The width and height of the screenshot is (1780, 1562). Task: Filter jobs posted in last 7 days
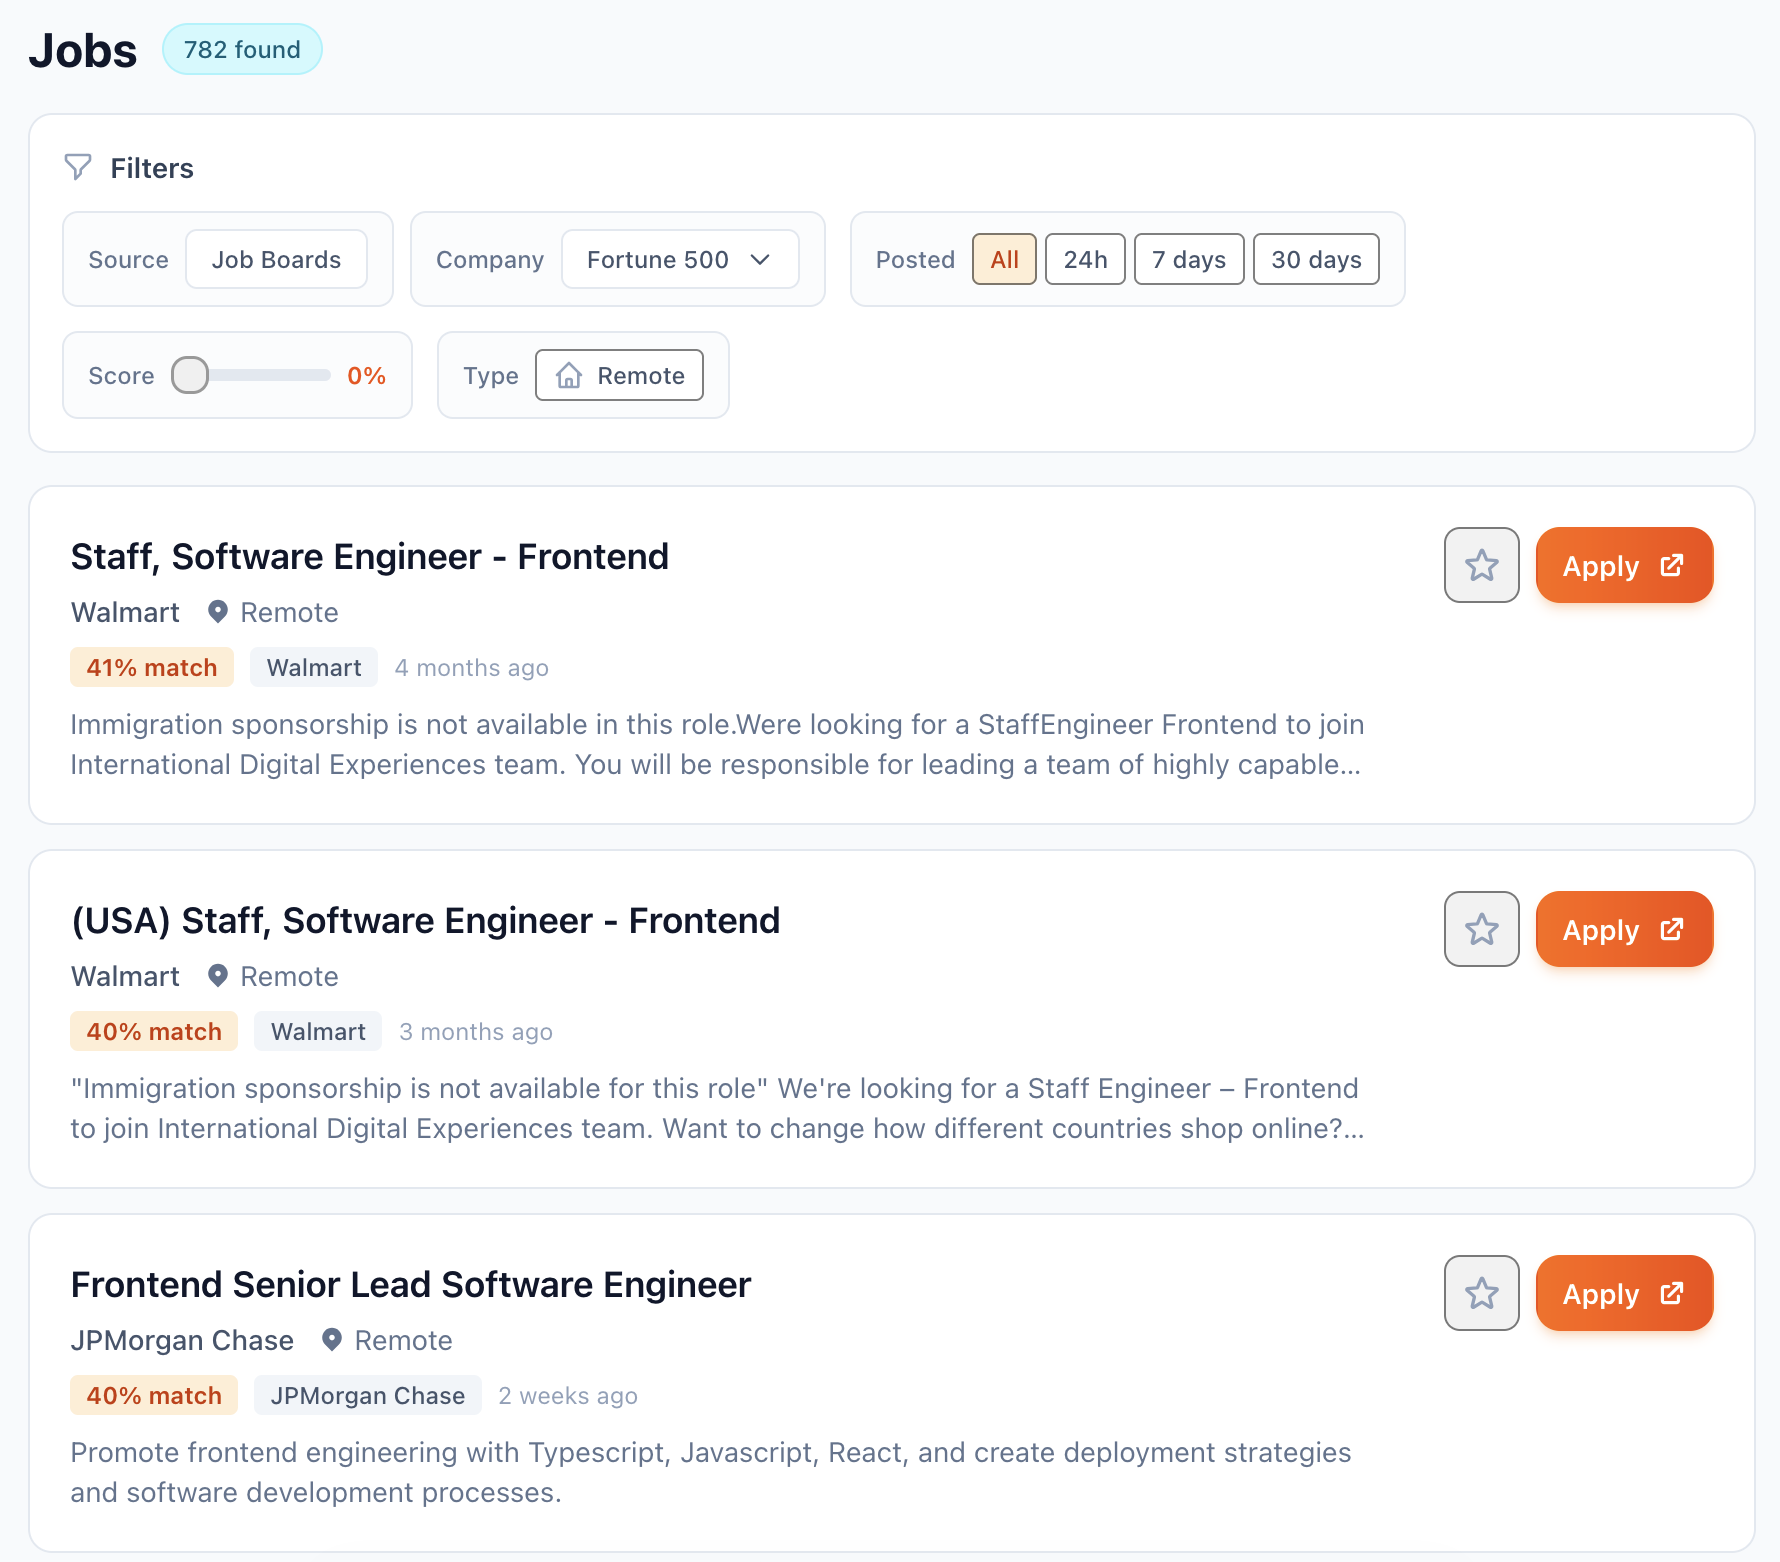click(1189, 259)
